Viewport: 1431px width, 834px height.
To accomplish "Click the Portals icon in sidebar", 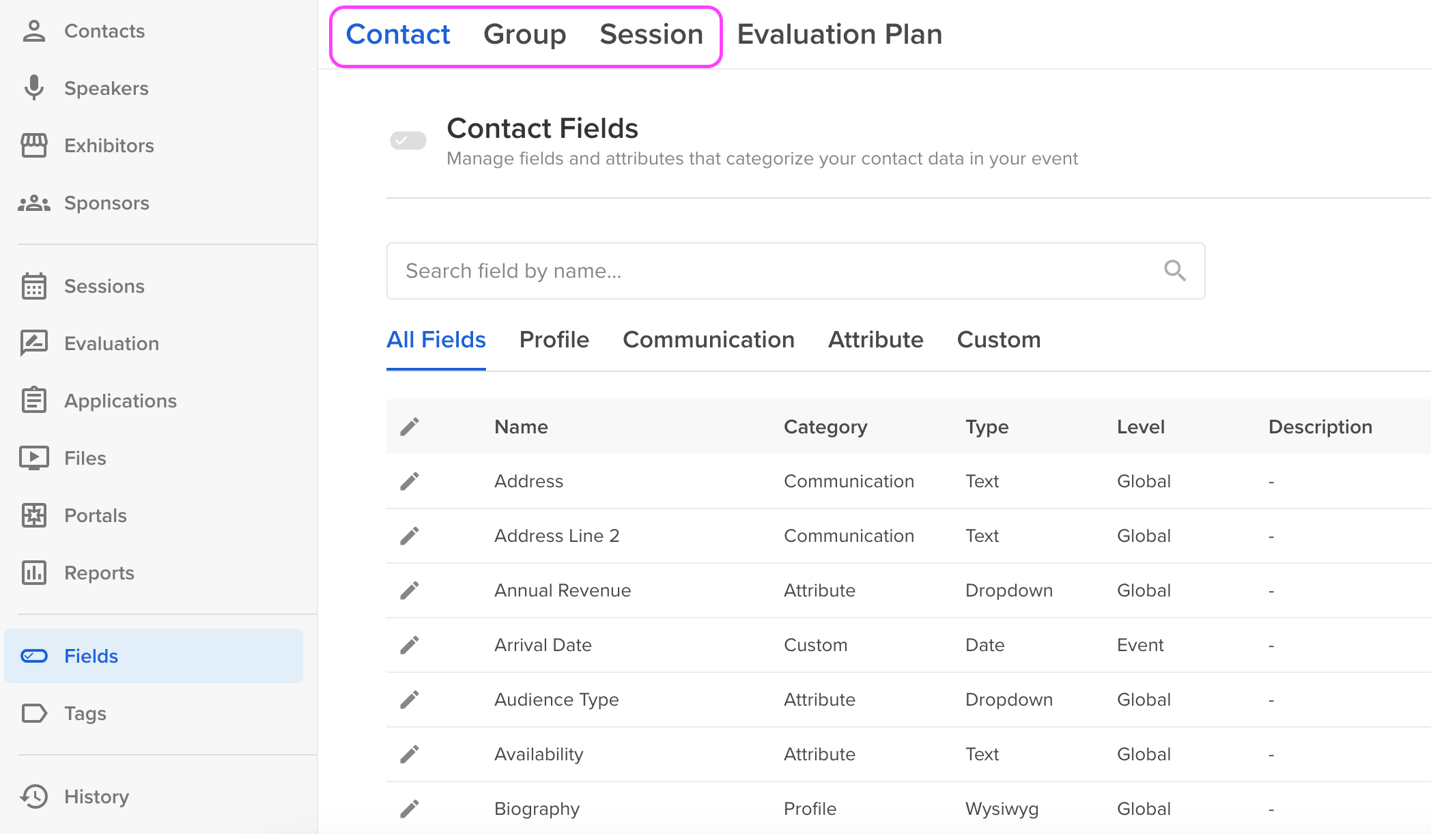I will point(34,516).
